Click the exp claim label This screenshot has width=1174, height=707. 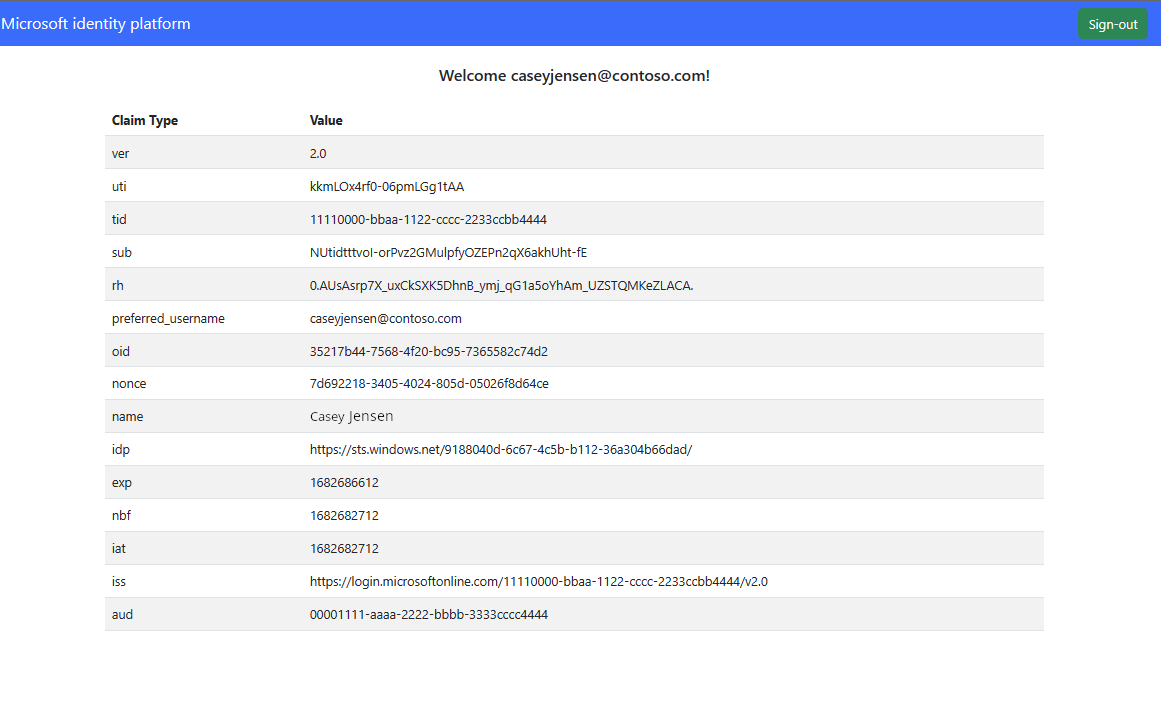point(121,482)
